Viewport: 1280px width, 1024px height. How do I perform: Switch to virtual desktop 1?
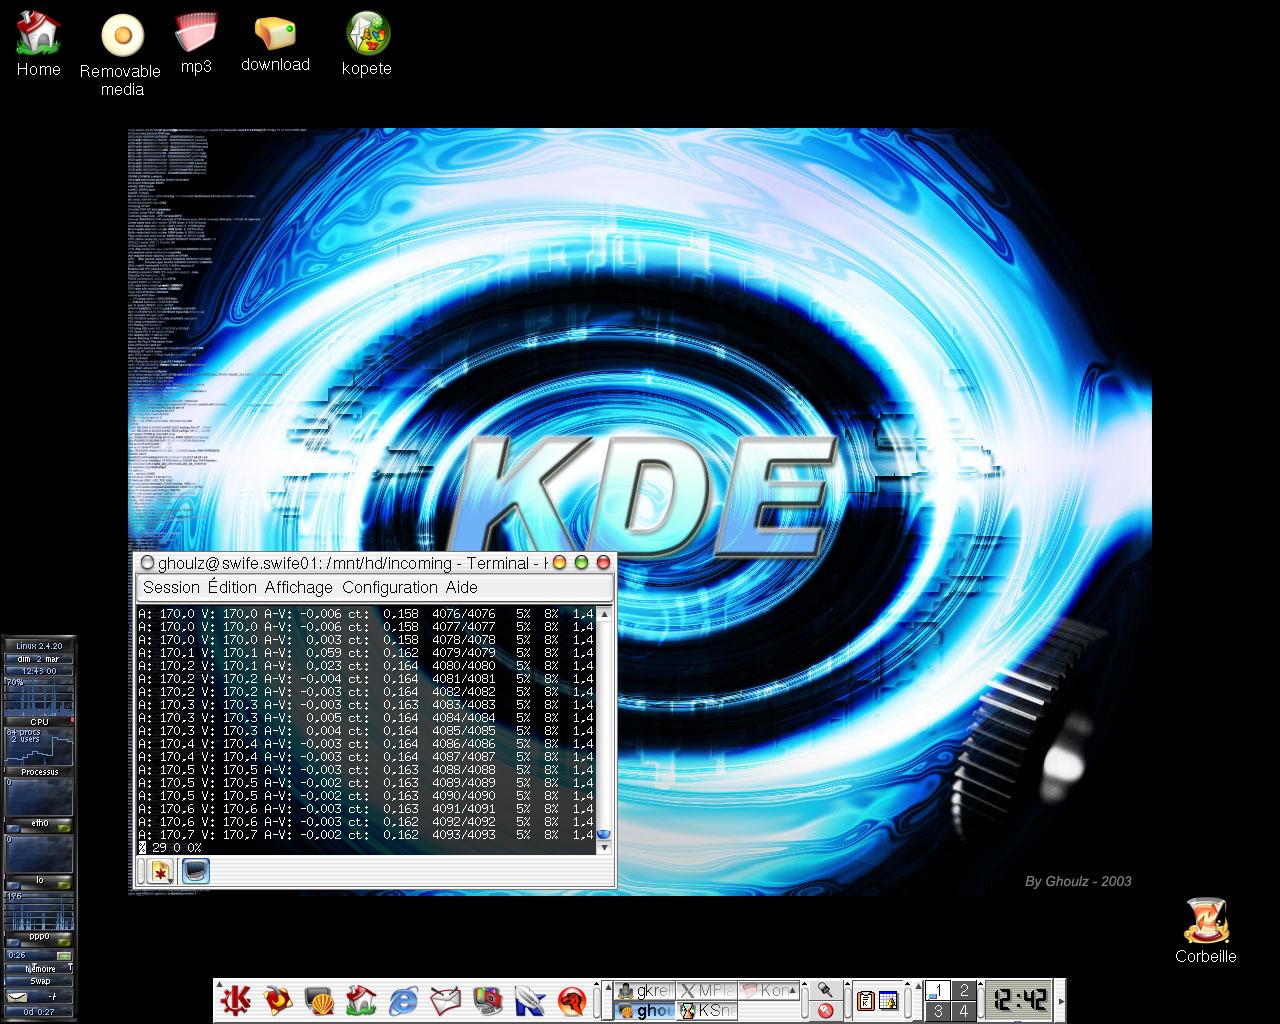click(x=938, y=990)
